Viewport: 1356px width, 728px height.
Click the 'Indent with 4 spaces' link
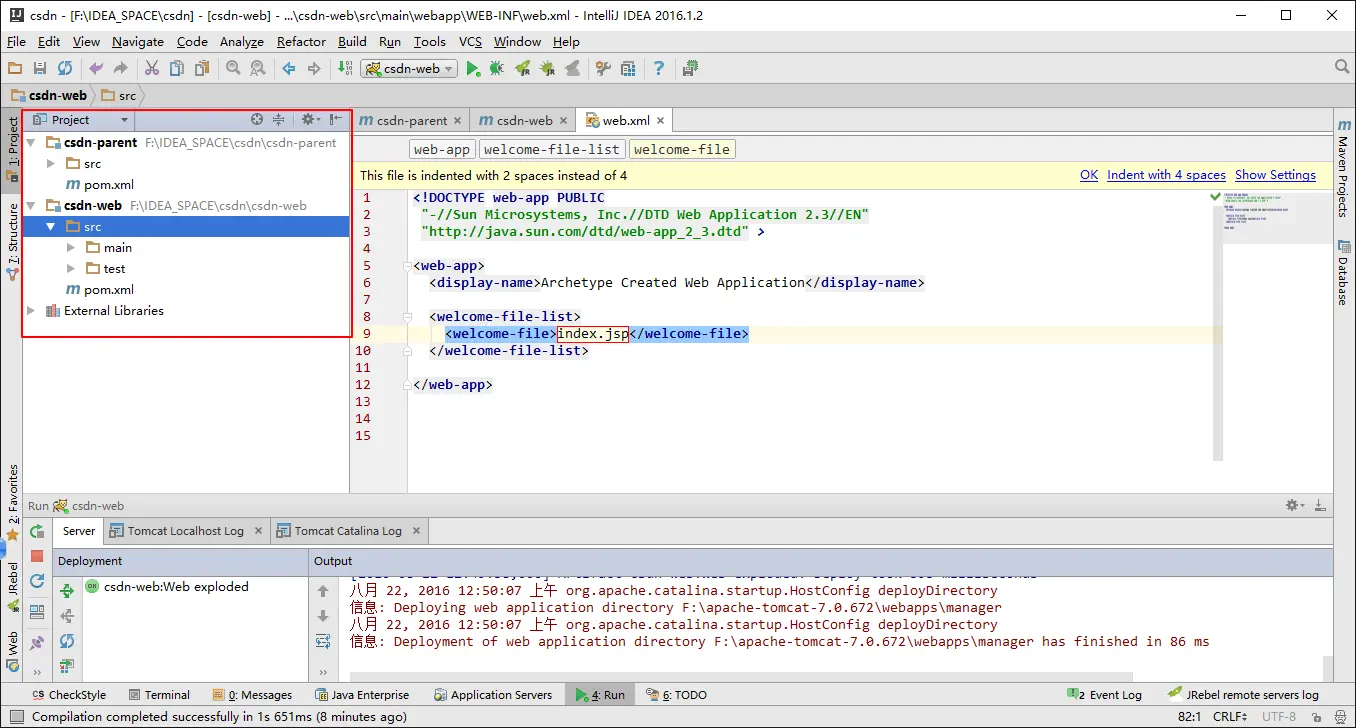(1166, 175)
